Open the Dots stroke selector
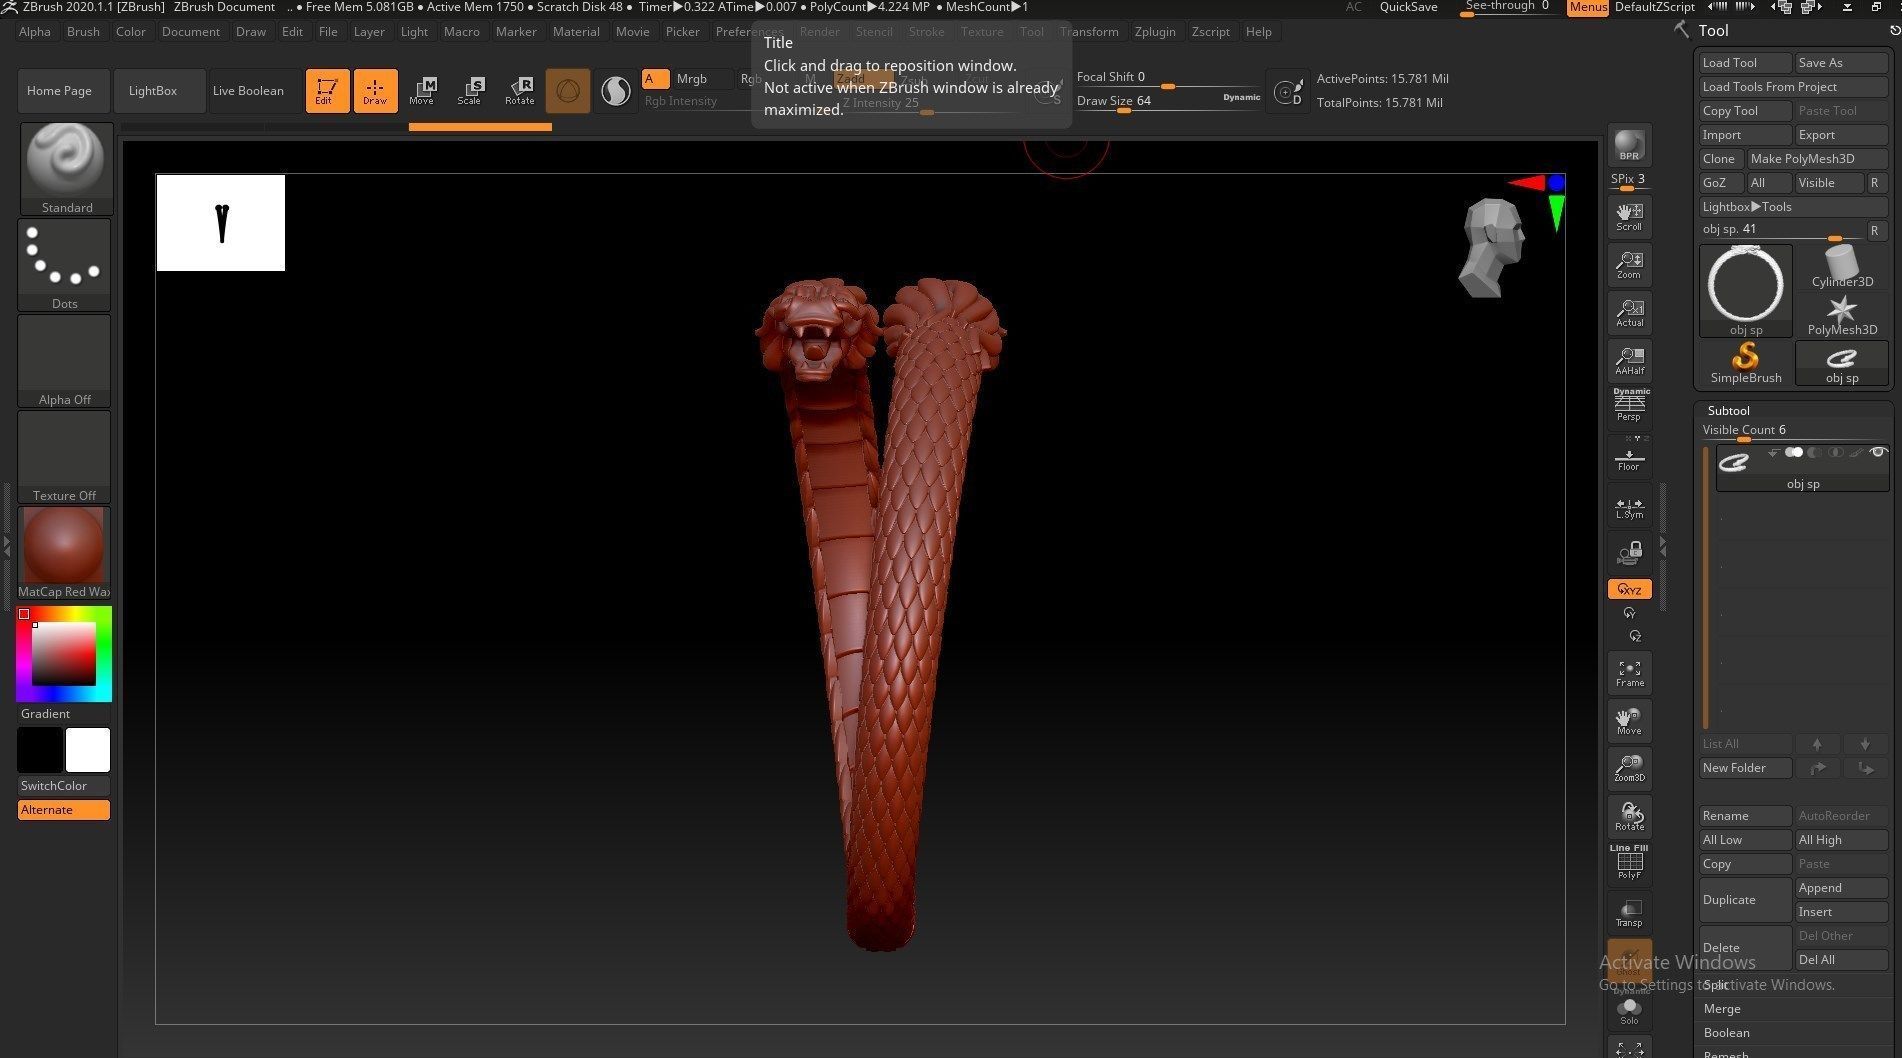Screen dimensions: 1902x1058 pos(65,265)
